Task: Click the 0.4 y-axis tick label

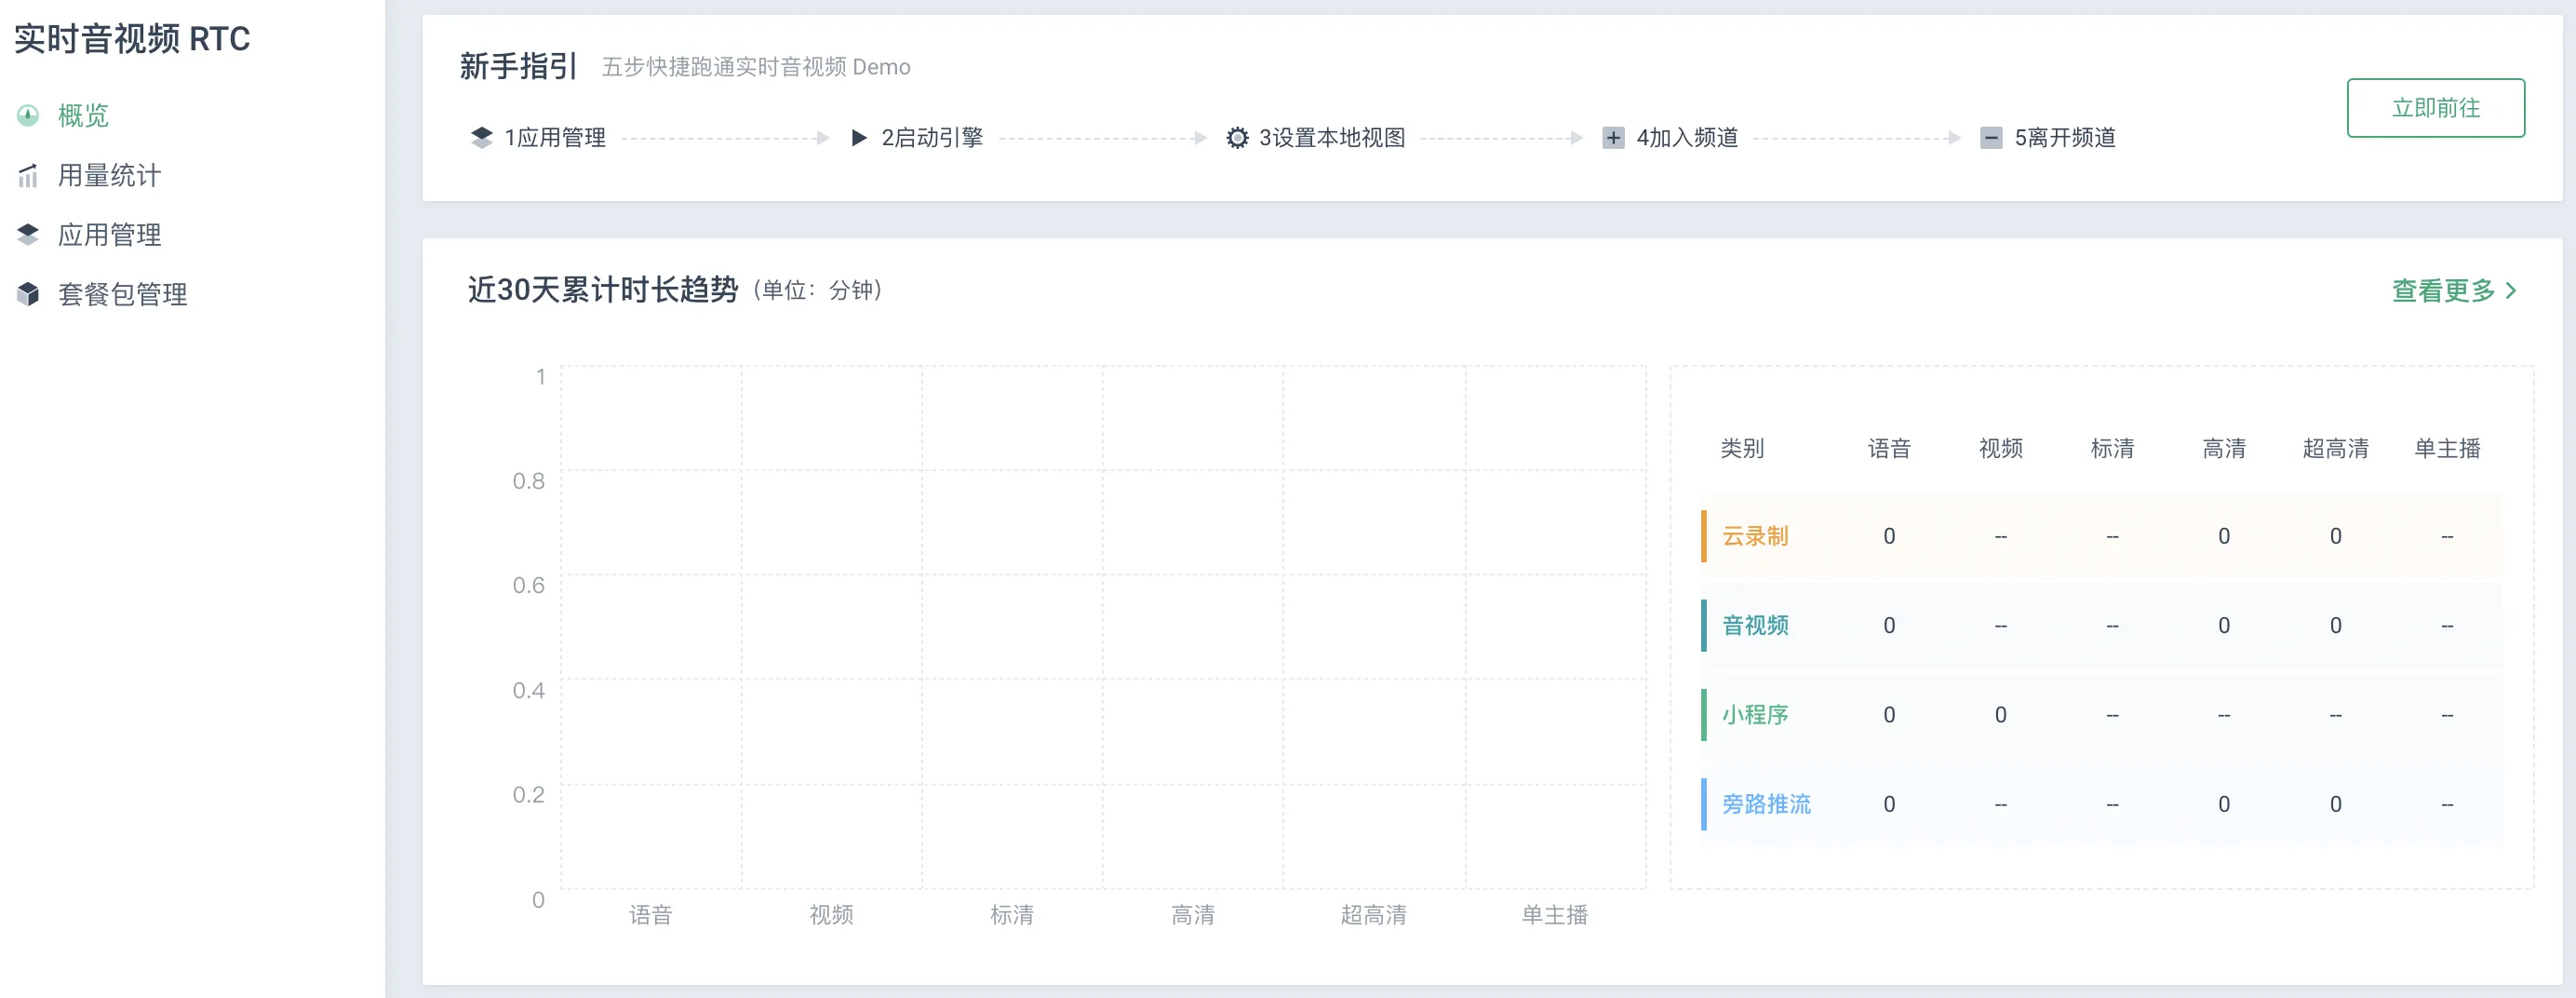Action: 528,690
